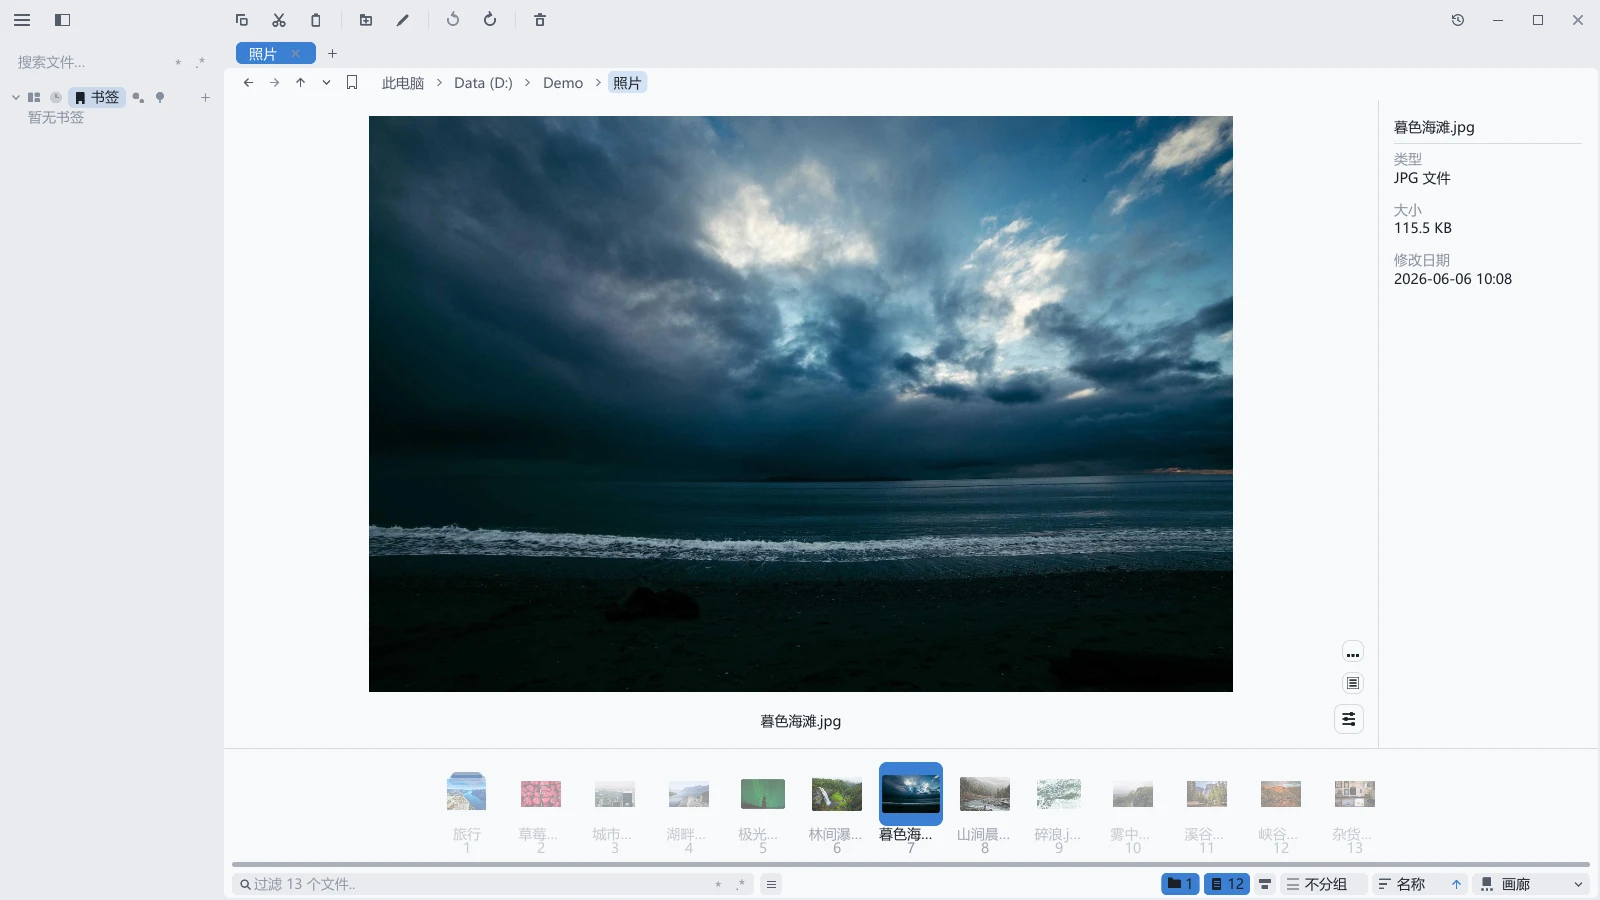Image resolution: width=1600 pixels, height=900 pixels.
Task: Click the Delete trash icon
Action: (x=540, y=20)
